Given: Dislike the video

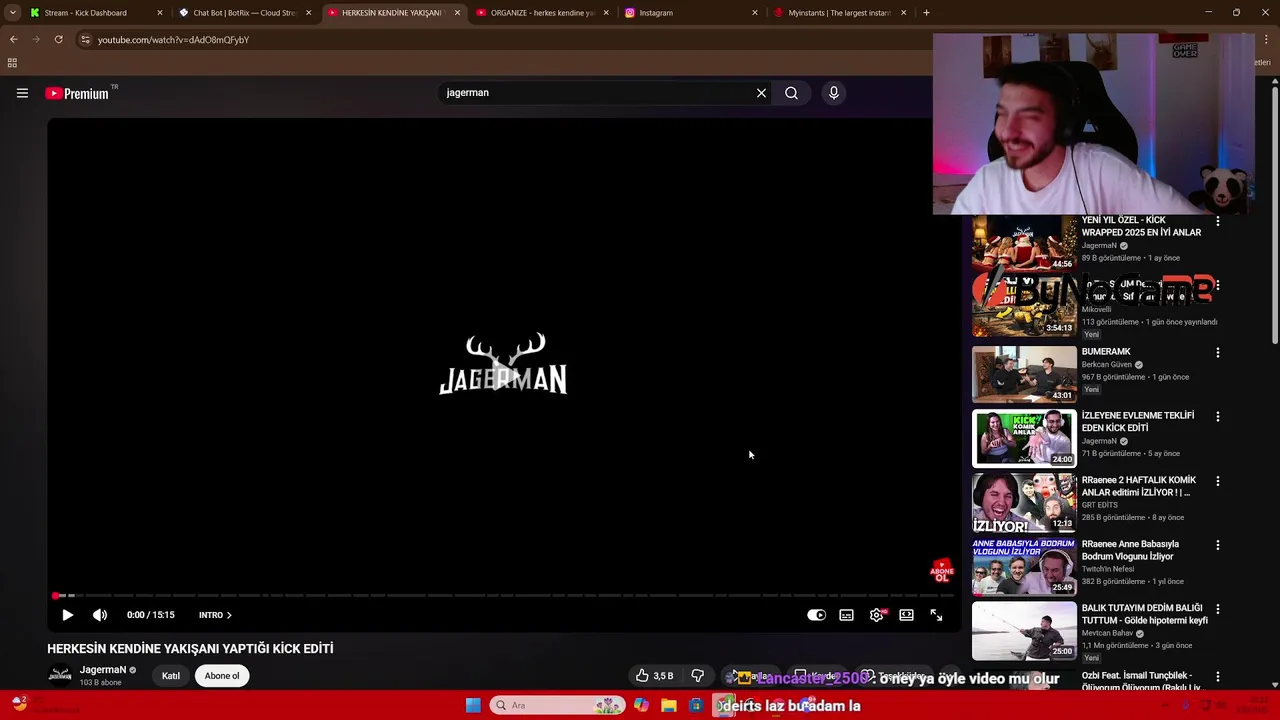Looking at the screenshot, I should coord(698,676).
